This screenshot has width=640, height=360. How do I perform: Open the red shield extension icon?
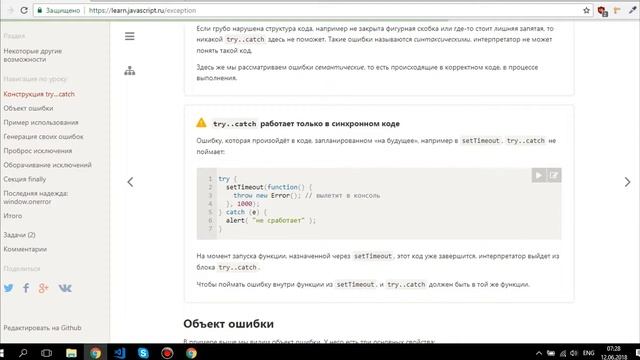point(602,11)
